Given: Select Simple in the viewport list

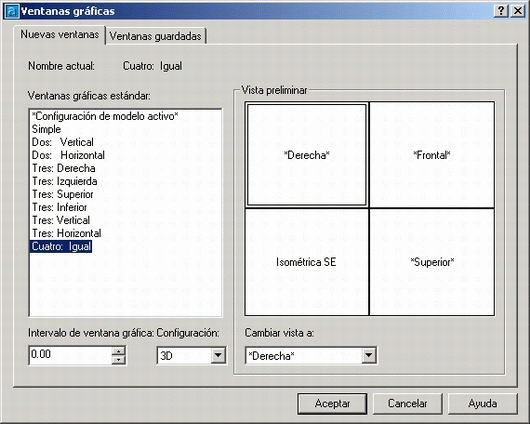Looking at the screenshot, I should pos(46,129).
